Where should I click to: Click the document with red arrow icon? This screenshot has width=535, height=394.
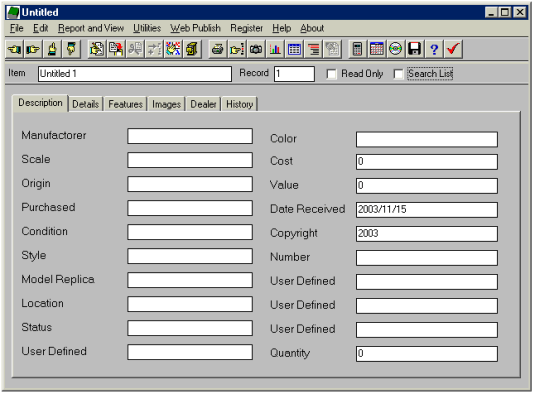coord(116,49)
